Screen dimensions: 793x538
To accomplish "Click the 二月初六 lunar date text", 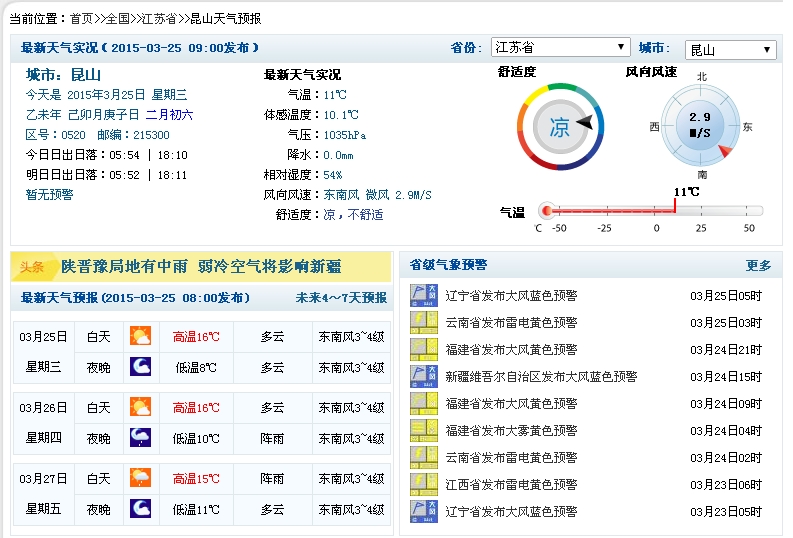I will point(169,115).
